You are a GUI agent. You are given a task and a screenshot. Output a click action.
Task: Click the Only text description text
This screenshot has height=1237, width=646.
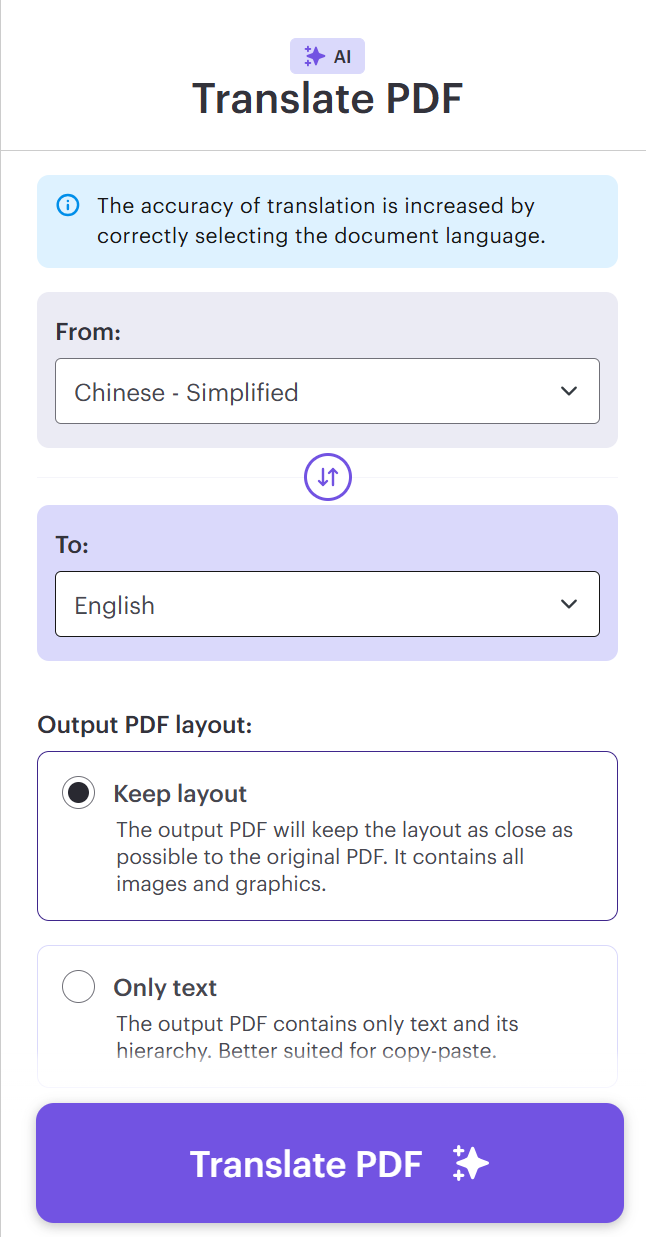[317, 1037]
